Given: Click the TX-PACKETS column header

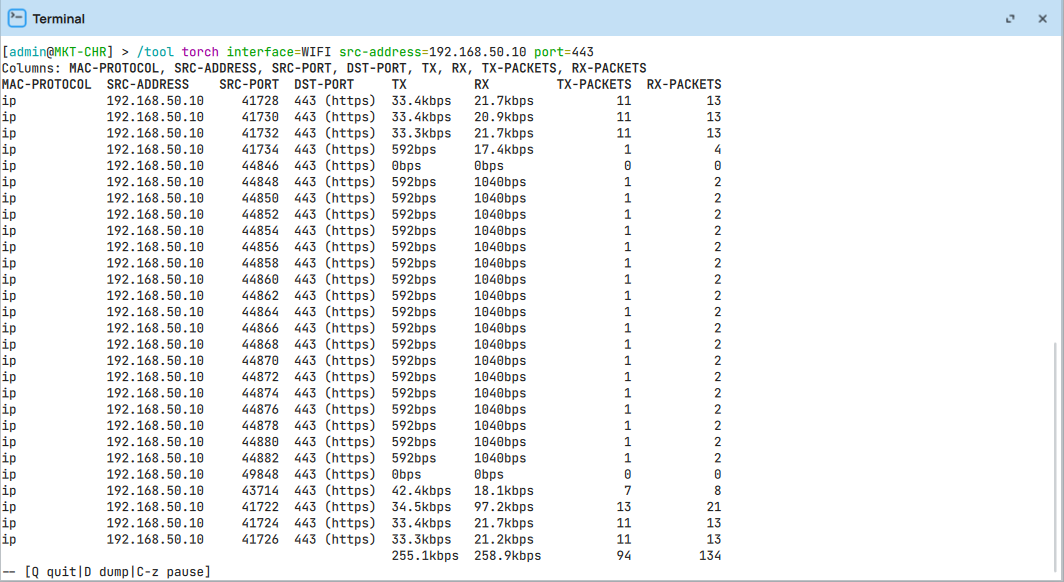Looking at the screenshot, I should pyautogui.click(x=594, y=85).
